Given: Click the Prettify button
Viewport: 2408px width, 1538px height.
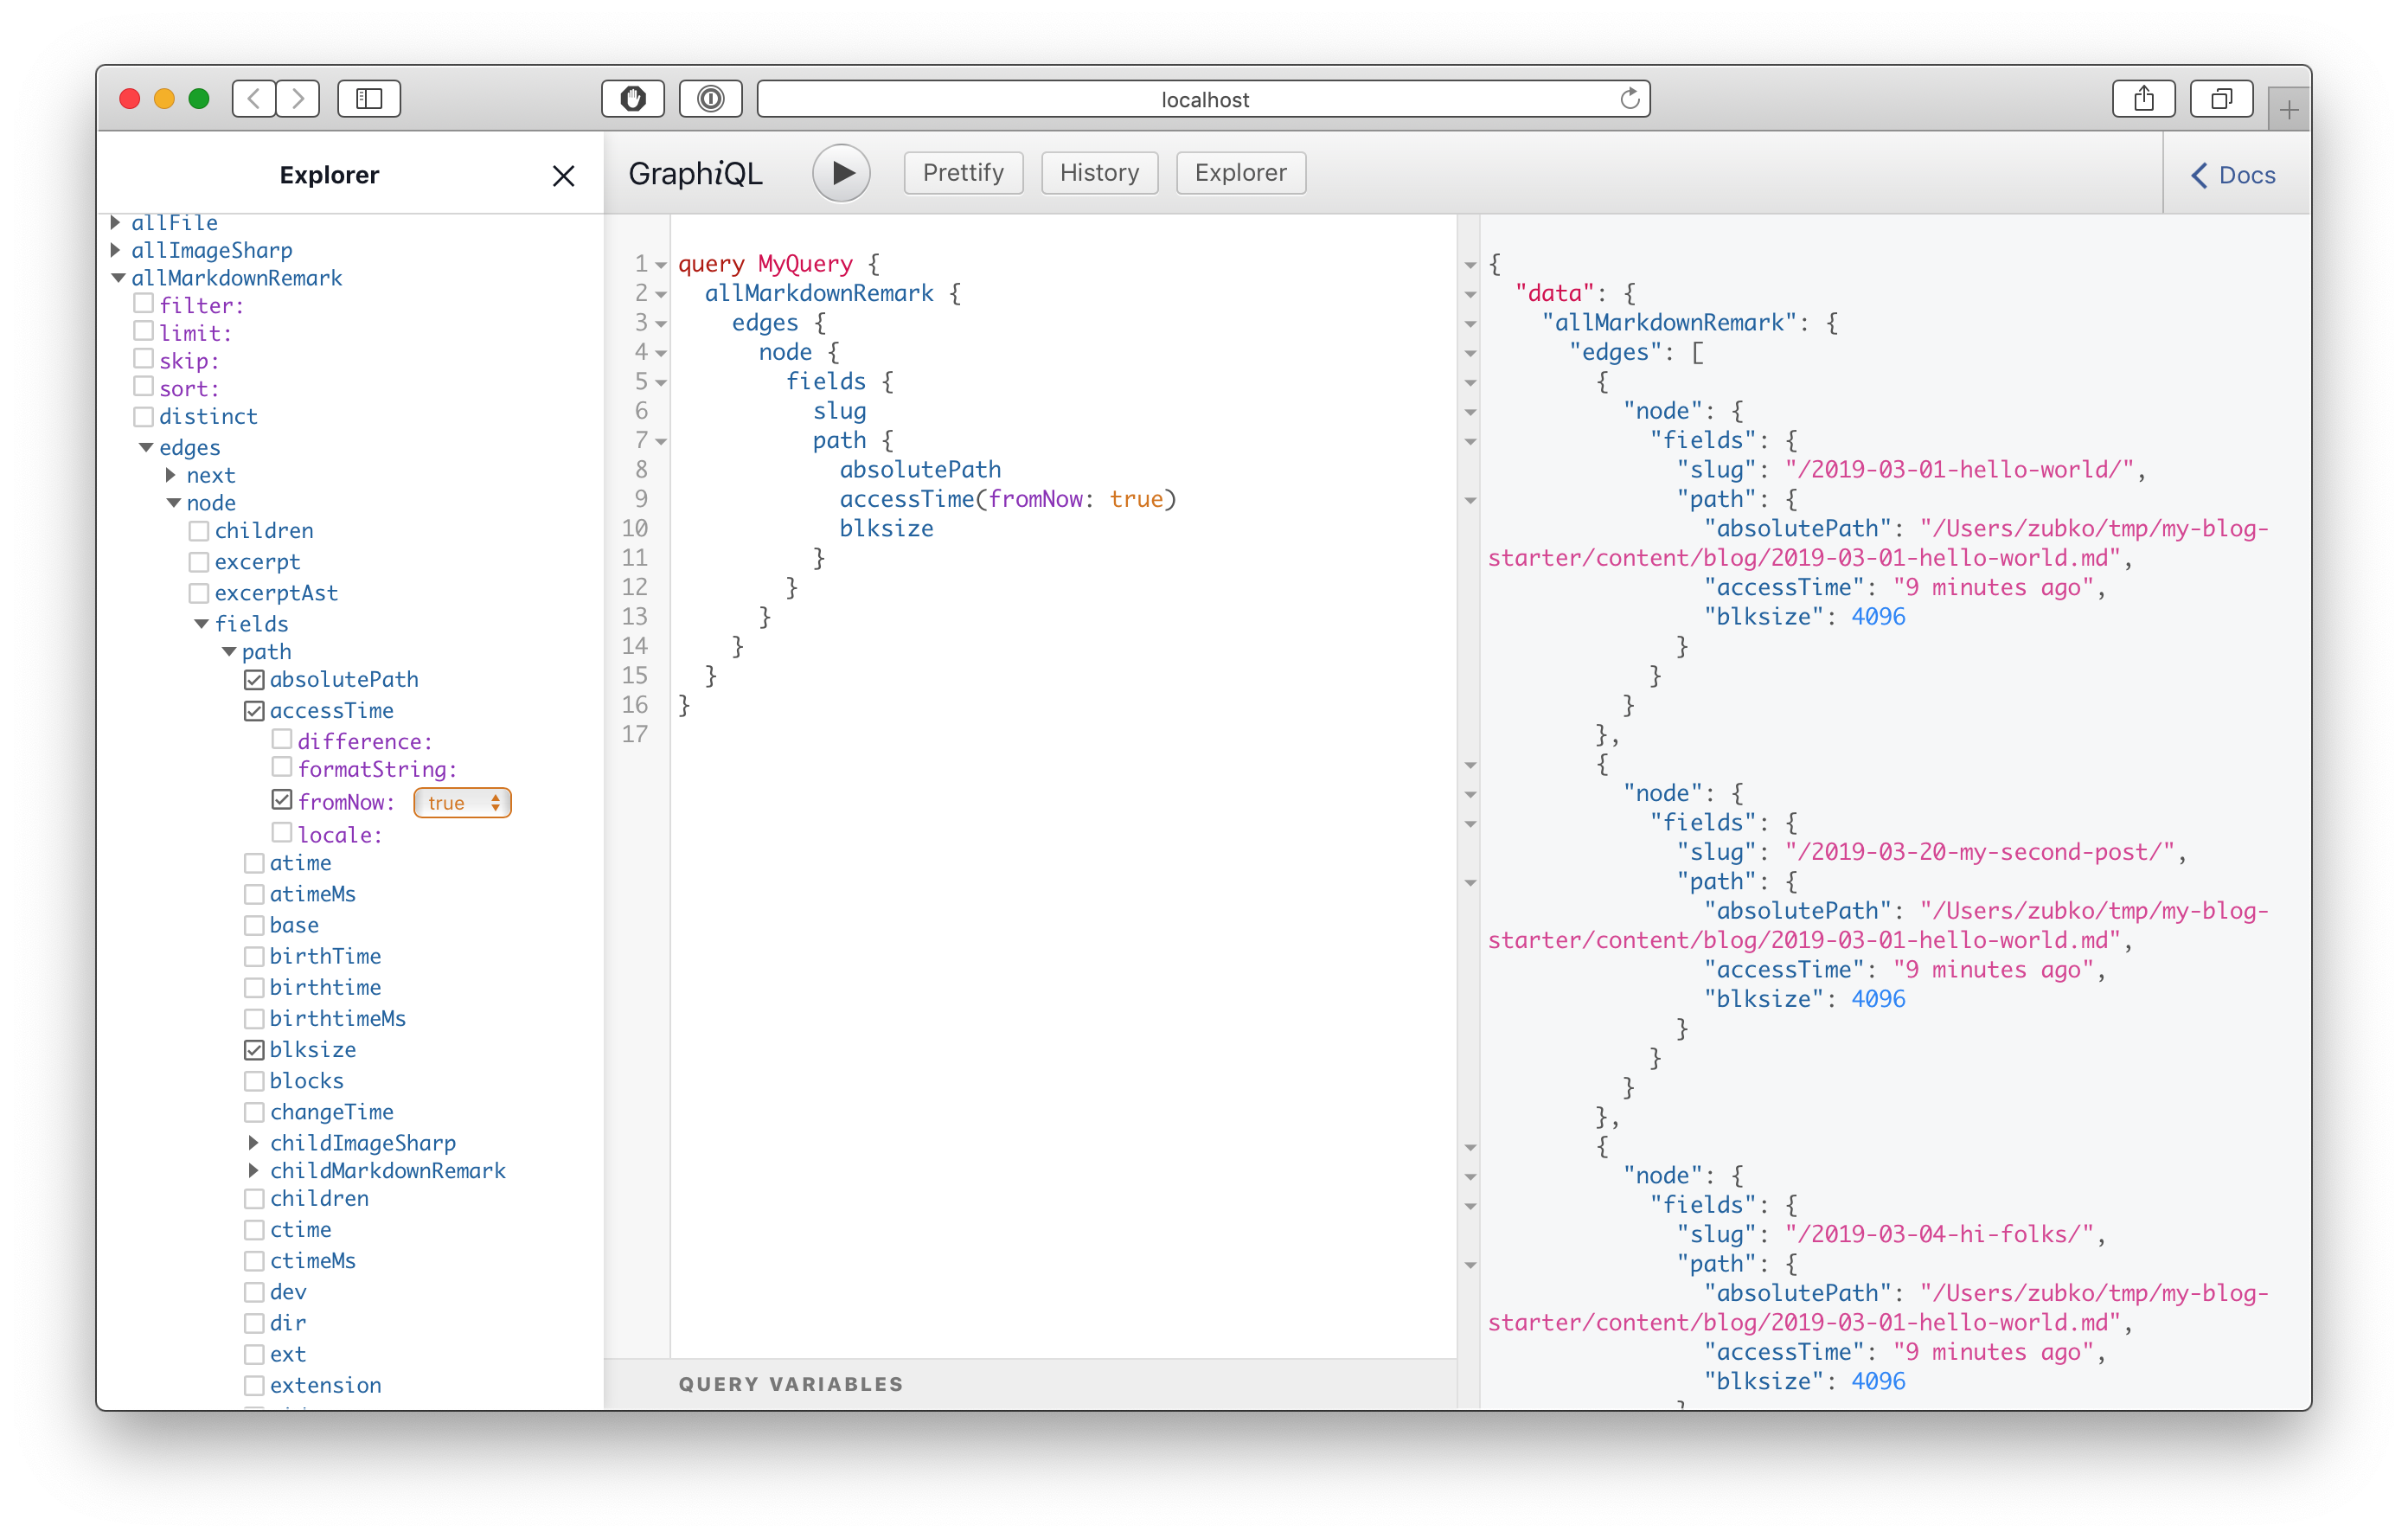Looking at the screenshot, I should point(962,173).
